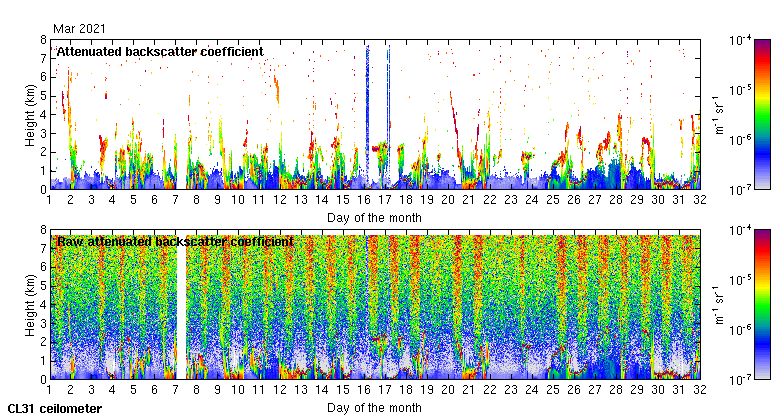
Task: Click the "CL31 ceilometer" instrument label
Action: 54,408
